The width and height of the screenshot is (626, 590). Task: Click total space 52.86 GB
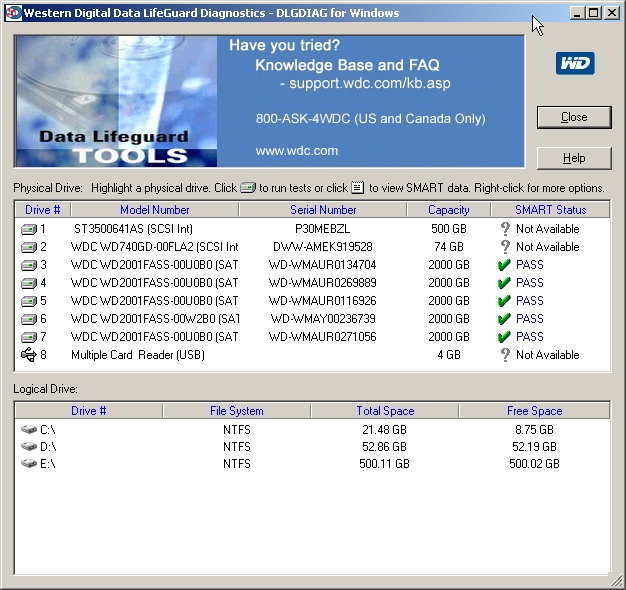point(384,446)
